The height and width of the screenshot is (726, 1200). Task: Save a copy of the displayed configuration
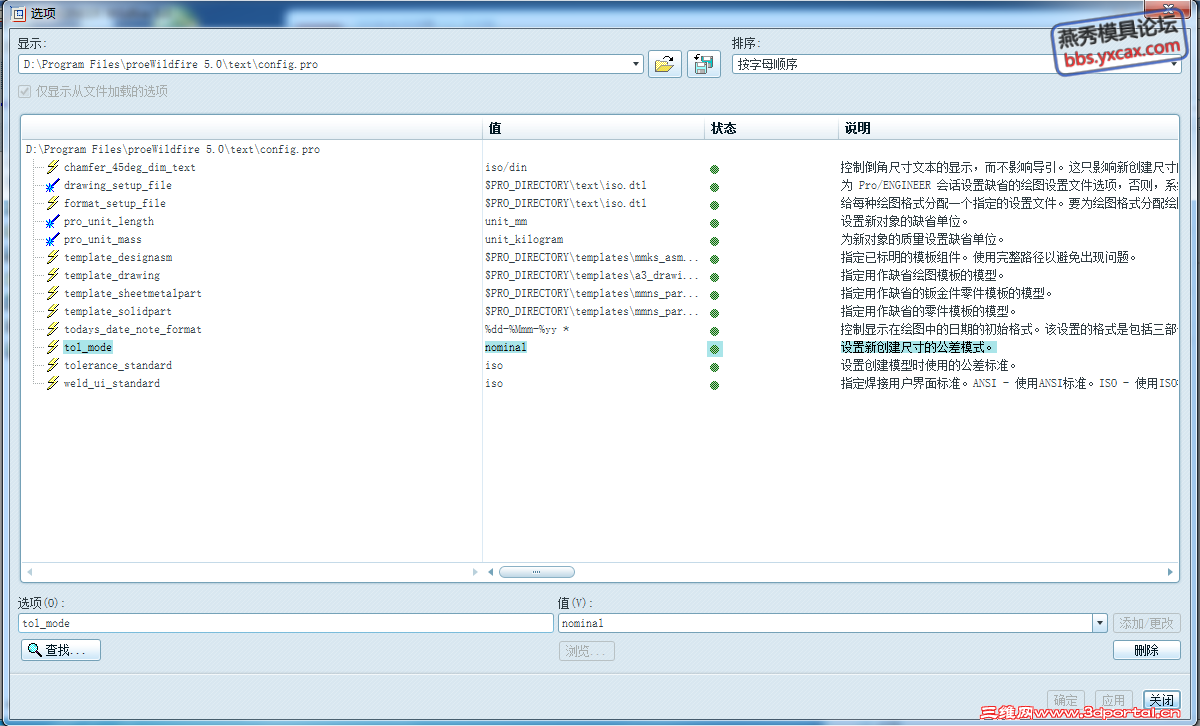pos(704,64)
